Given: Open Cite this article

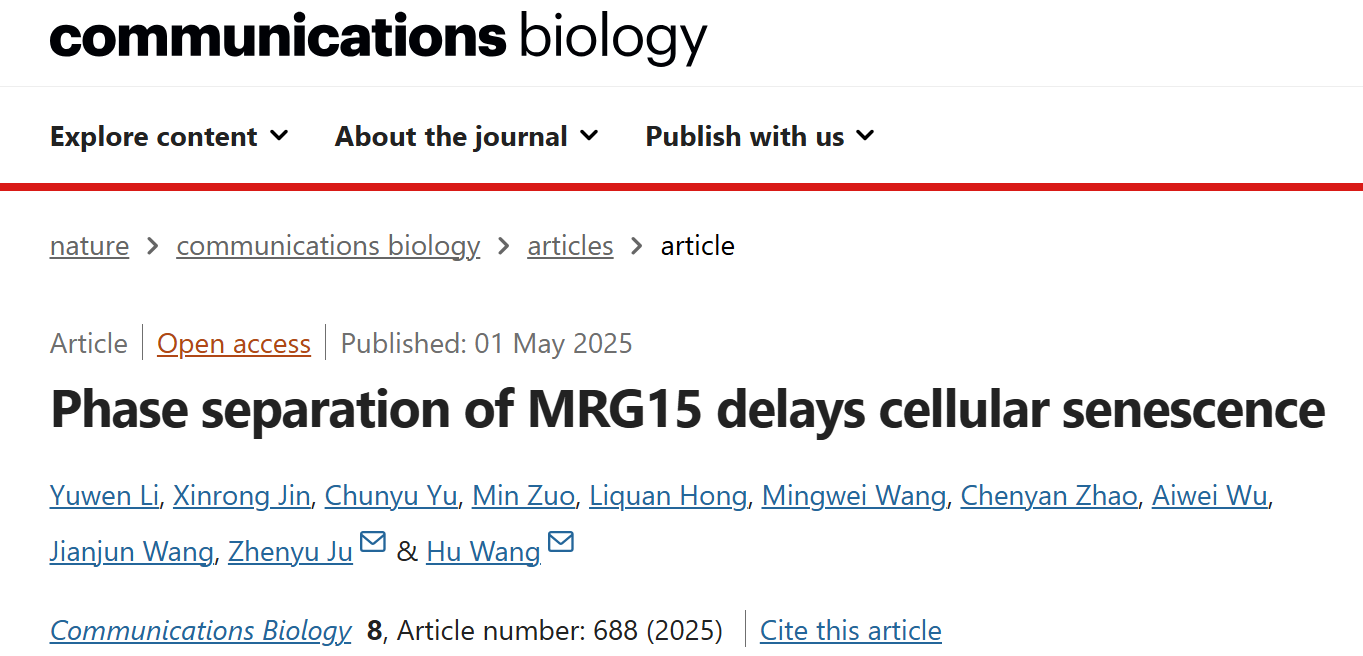Looking at the screenshot, I should pyautogui.click(x=851, y=631).
